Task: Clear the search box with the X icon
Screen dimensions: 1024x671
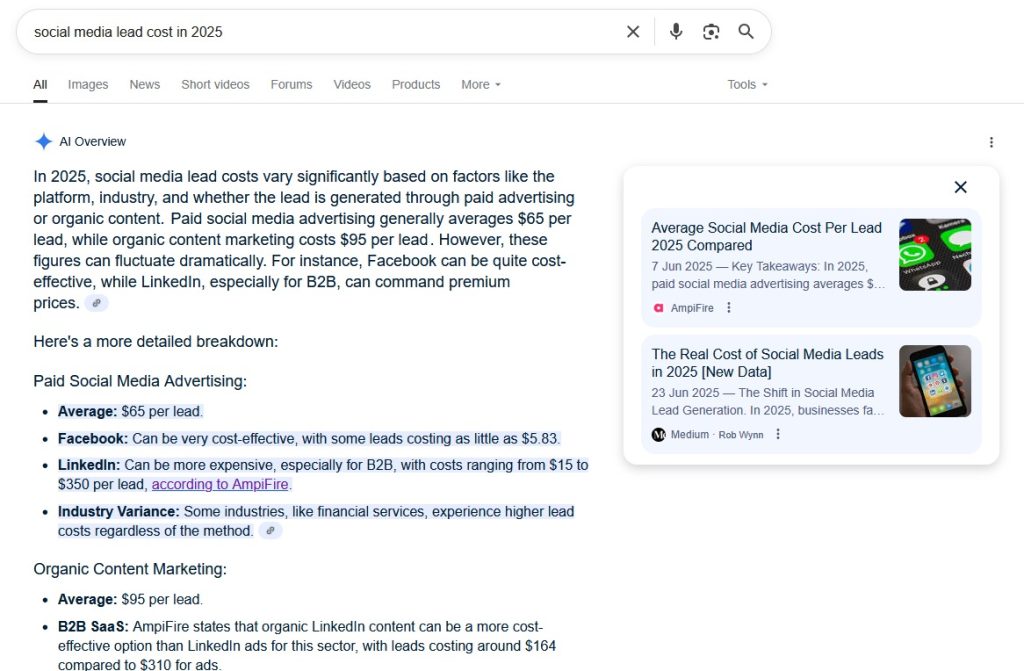Action: [x=633, y=31]
